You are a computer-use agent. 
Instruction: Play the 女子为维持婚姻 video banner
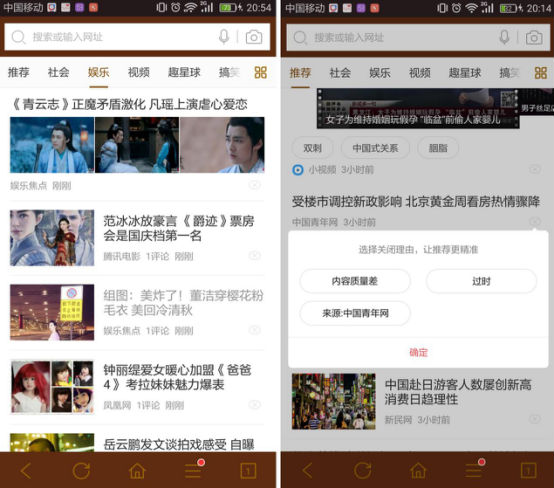tap(418, 108)
